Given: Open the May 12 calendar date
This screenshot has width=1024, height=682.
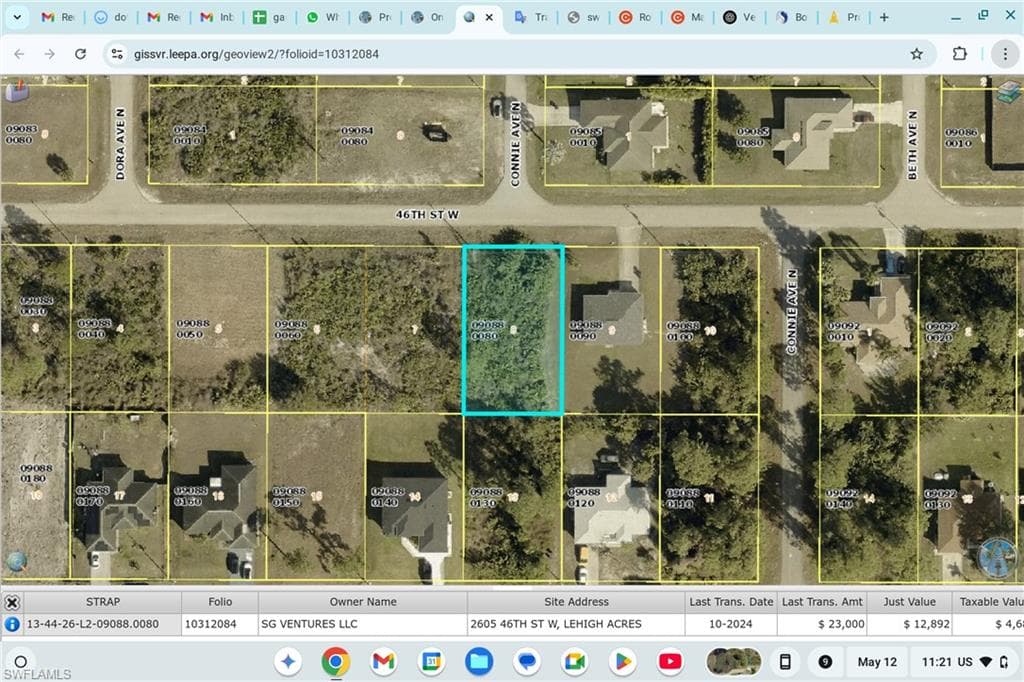Looking at the screenshot, I should (x=876, y=662).
